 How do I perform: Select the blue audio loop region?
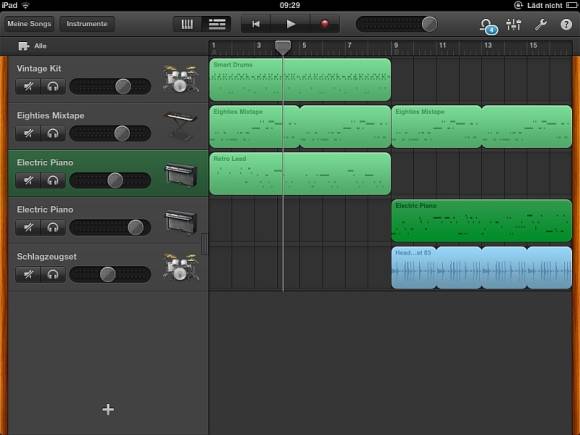[482, 267]
